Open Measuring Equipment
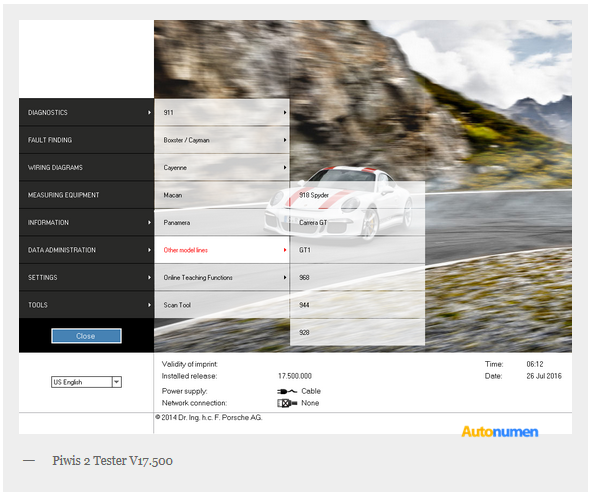This screenshot has width=599, height=497. click(x=86, y=195)
